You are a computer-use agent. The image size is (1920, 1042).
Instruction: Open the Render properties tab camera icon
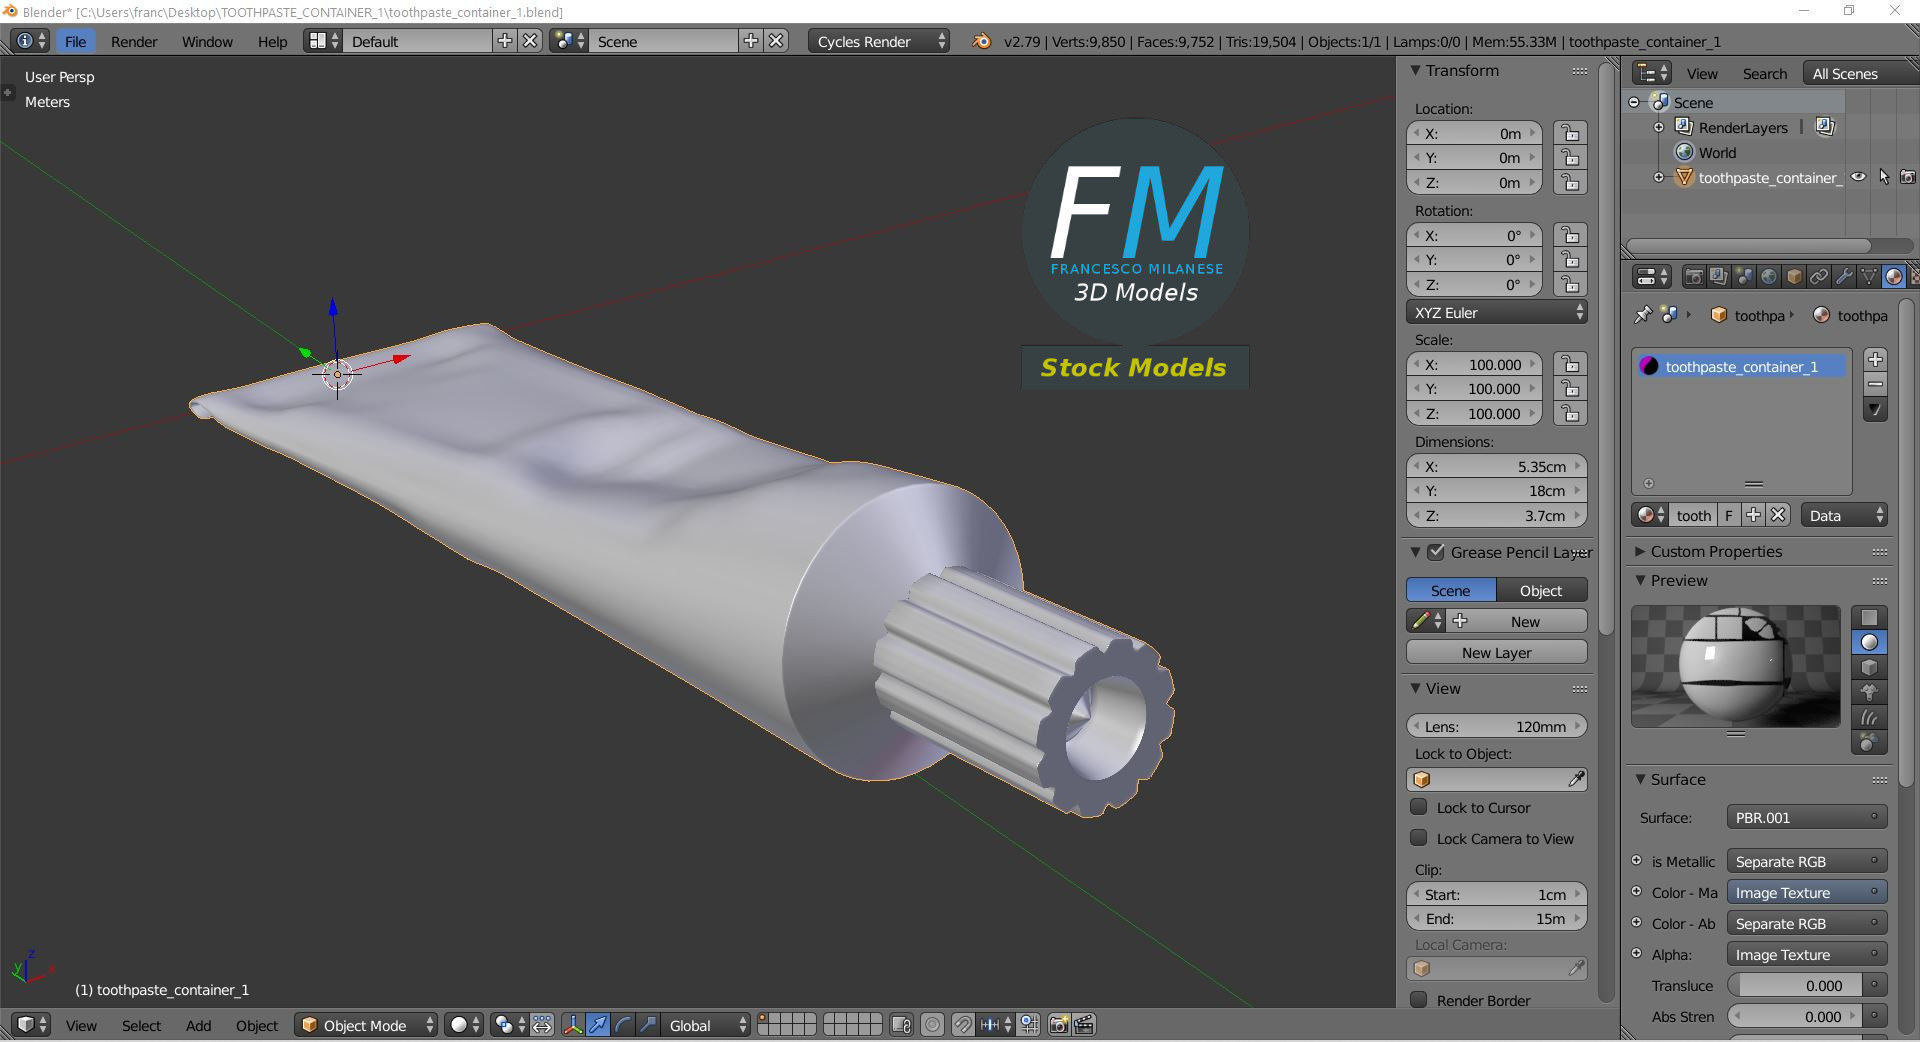1694,277
